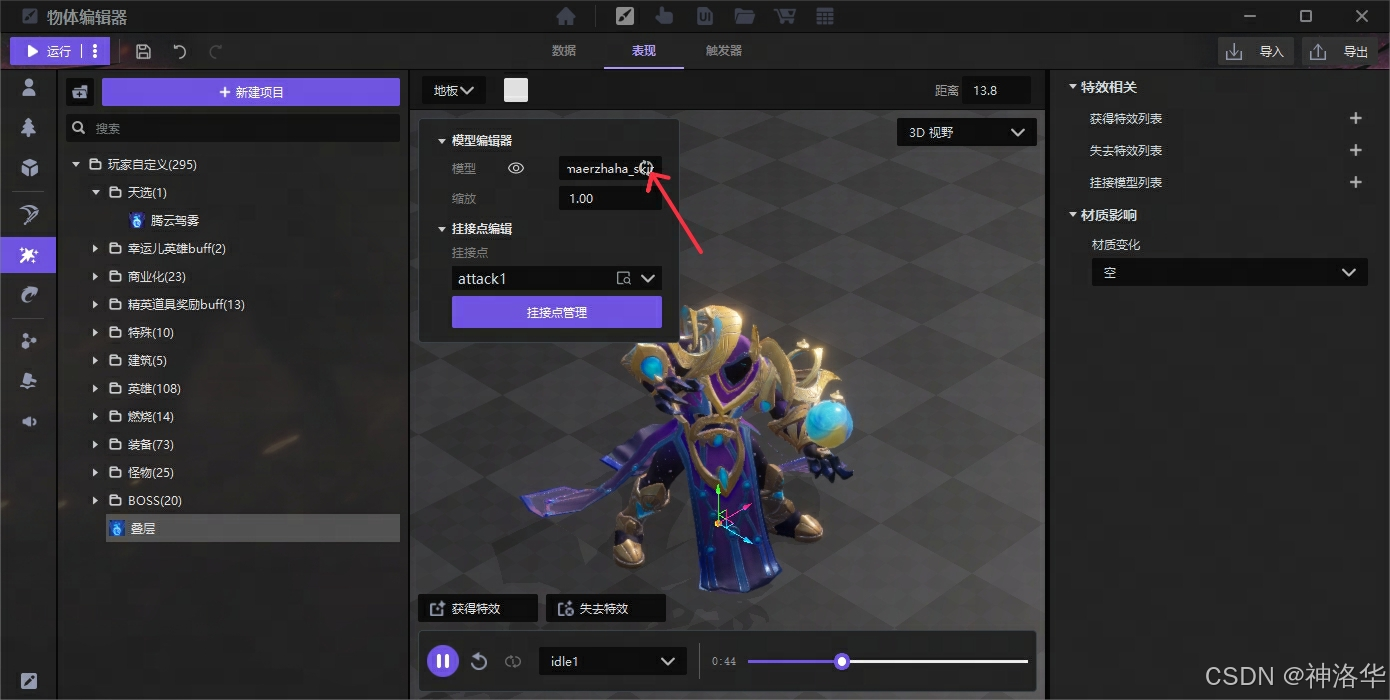1390x700 pixels.
Task: Open the run options three-dot menu
Action: coord(95,51)
